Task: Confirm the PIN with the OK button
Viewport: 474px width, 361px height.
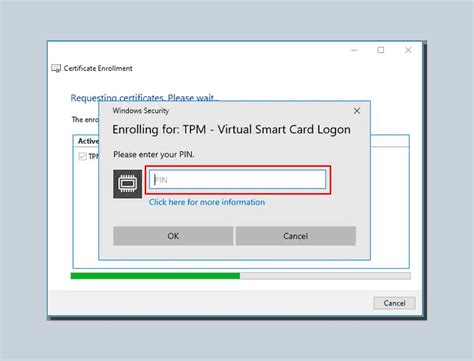Action: [173, 236]
